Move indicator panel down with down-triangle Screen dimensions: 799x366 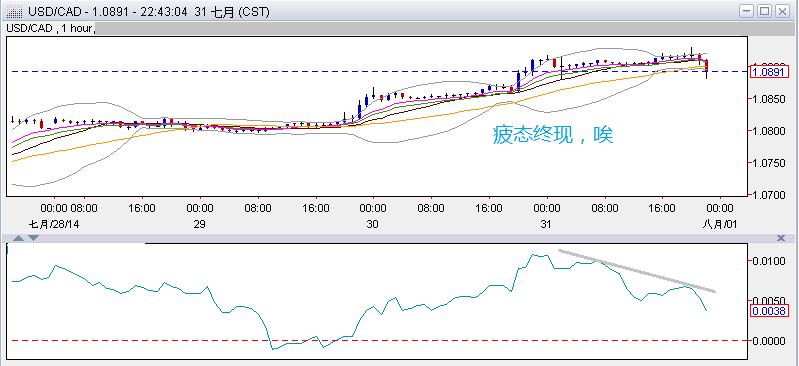33,238
